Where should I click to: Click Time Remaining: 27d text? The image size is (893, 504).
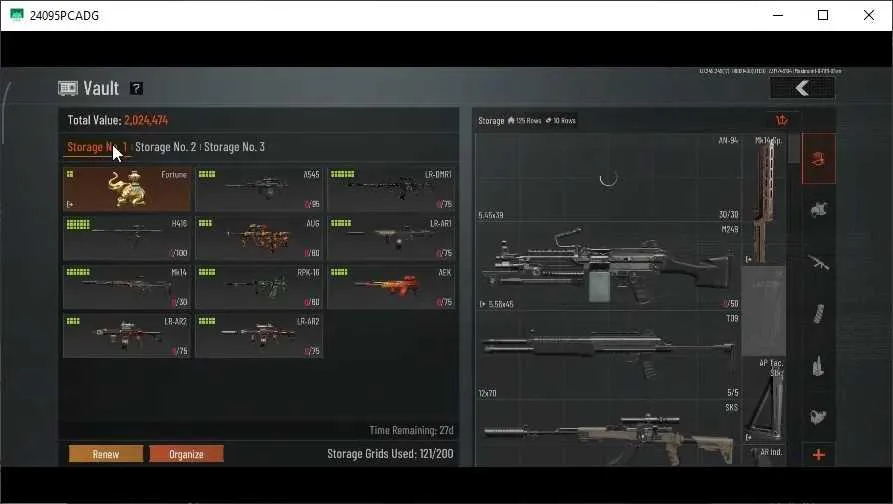pos(411,430)
